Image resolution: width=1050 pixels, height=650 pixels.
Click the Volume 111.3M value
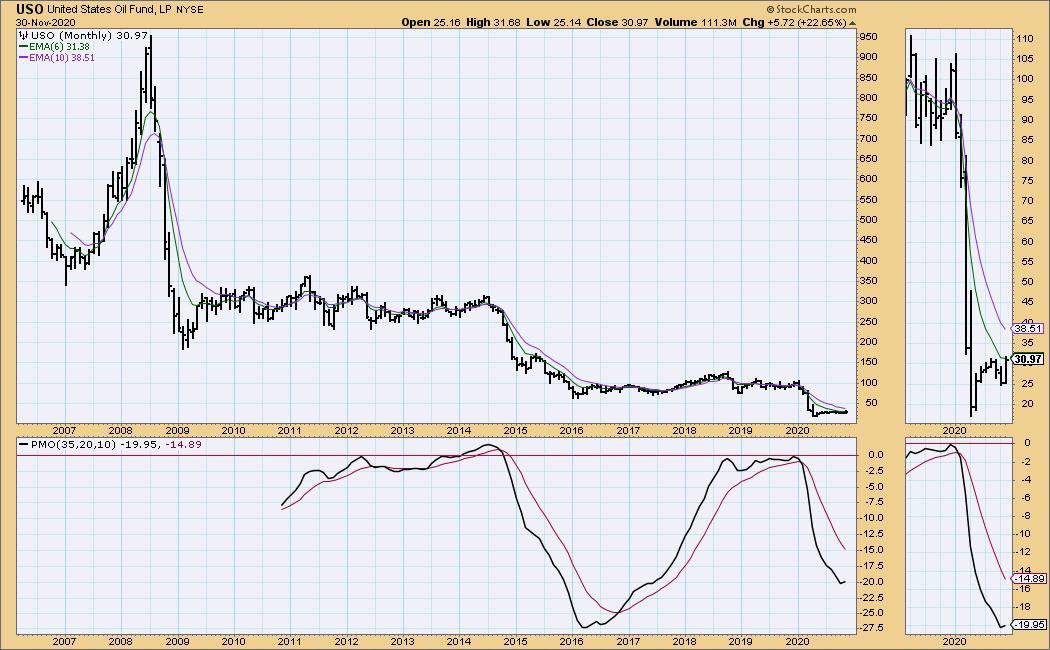[695, 22]
